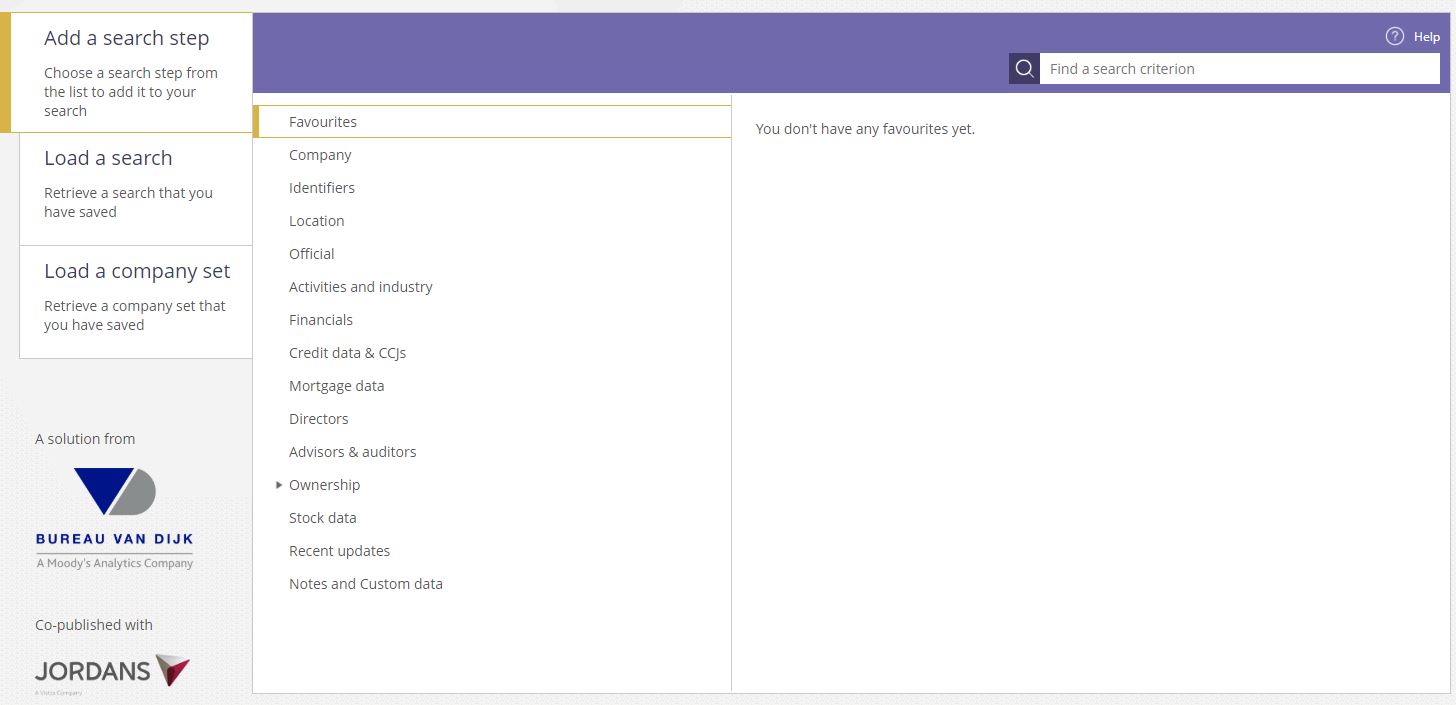Open the Directors category
This screenshot has width=1456, height=705.
point(318,419)
